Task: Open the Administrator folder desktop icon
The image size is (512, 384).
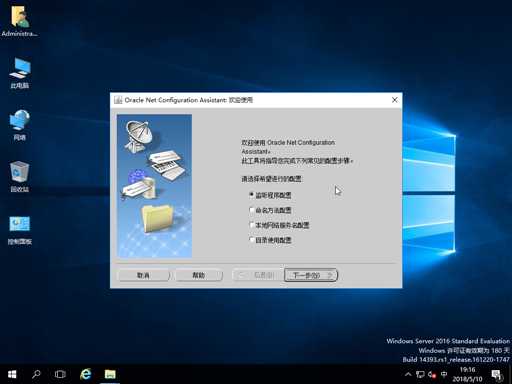Action: (20, 21)
